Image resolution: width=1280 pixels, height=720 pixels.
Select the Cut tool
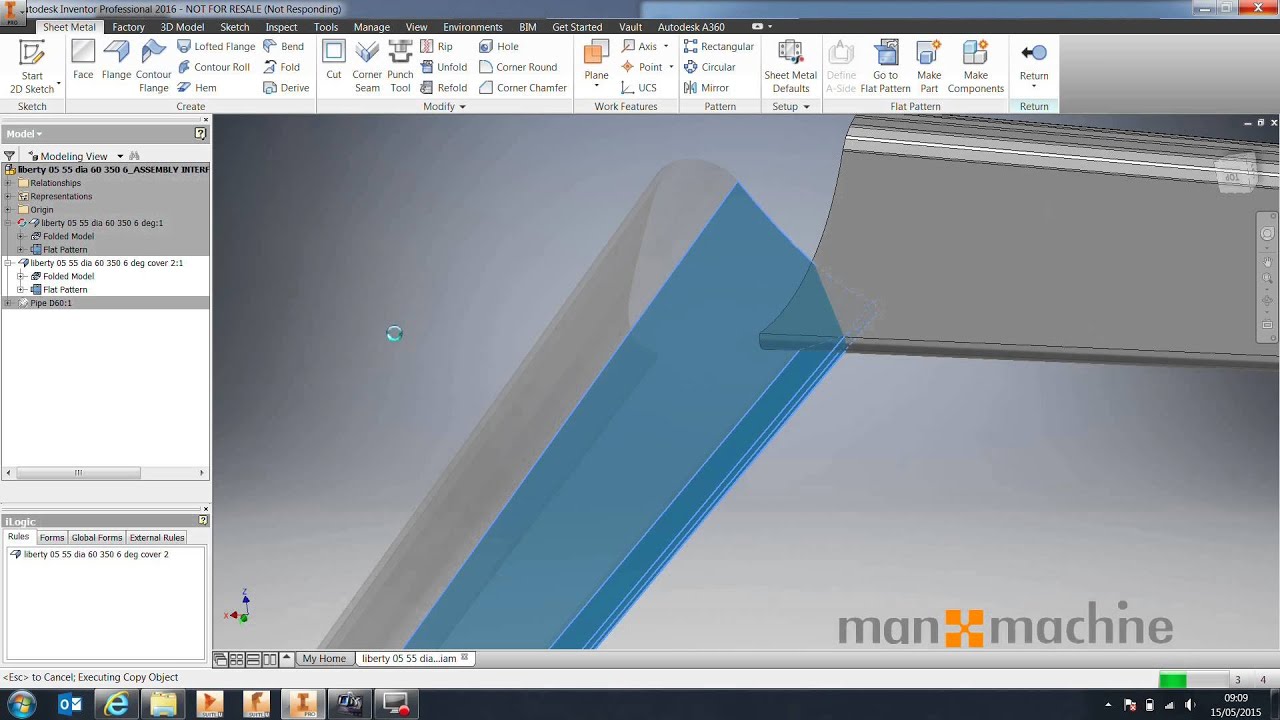(x=334, y=61)
